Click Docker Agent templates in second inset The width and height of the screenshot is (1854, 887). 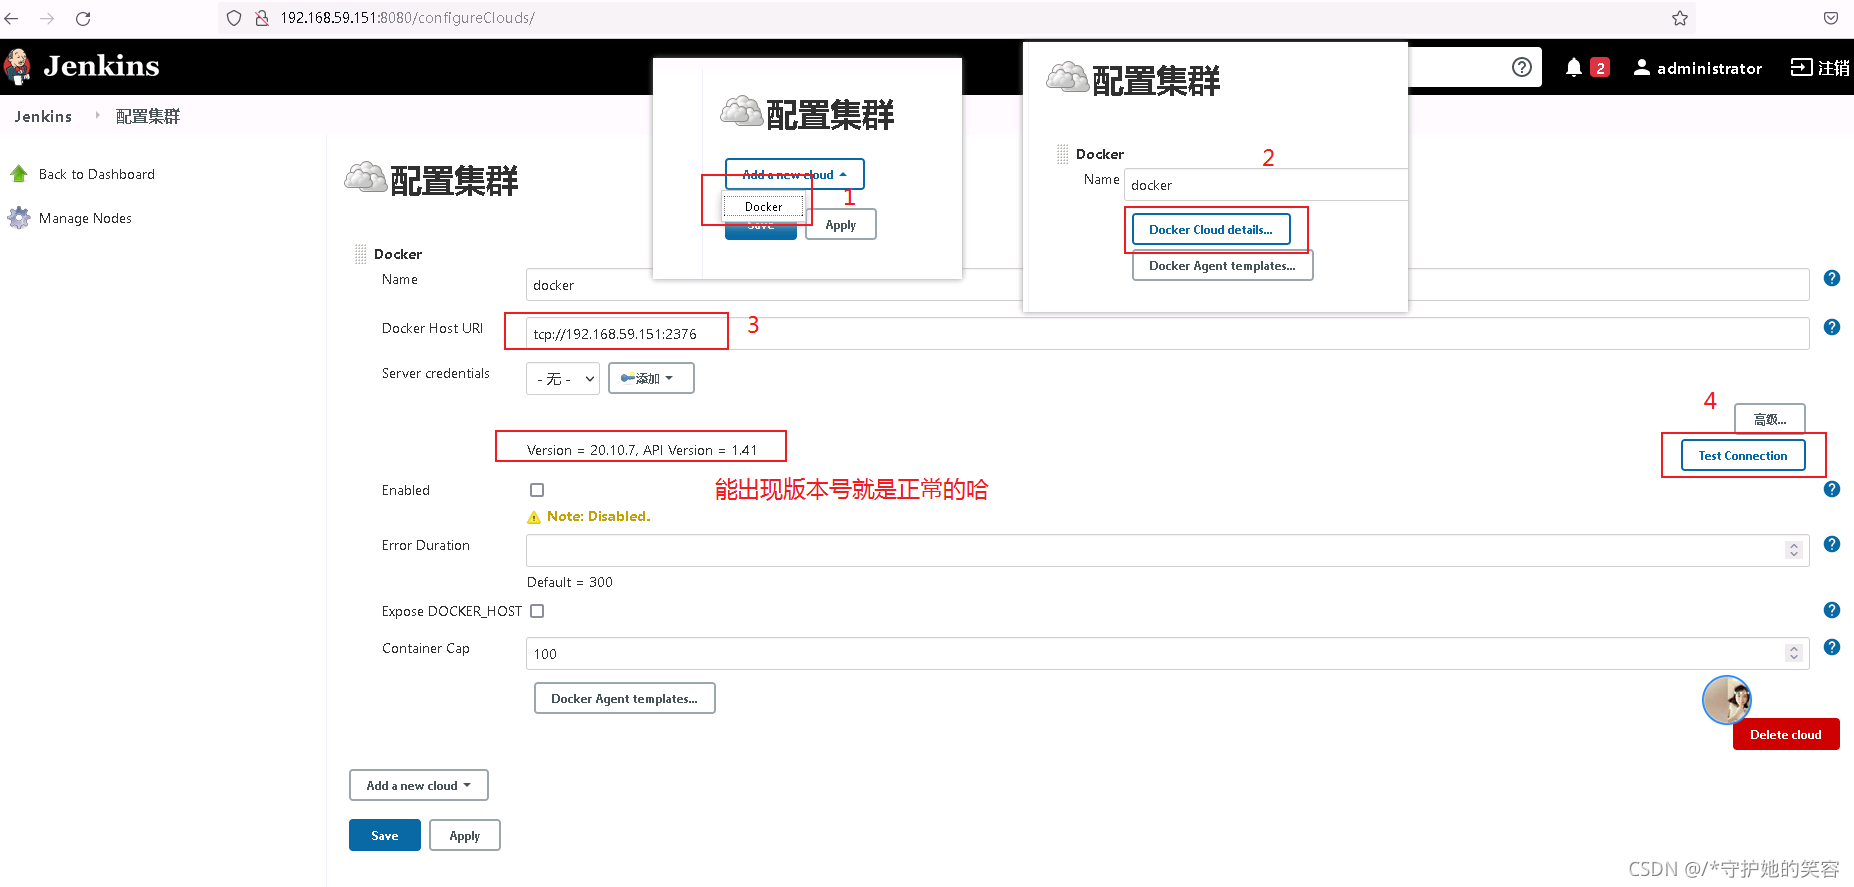[1222, 265]
